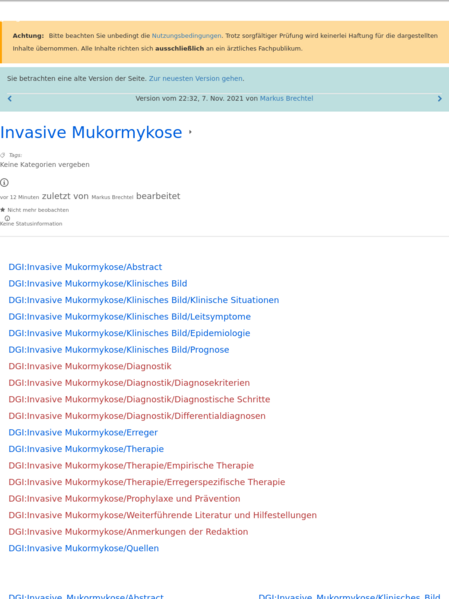449x599 pixels.
Task: Open Markus Brechtel profile link in version bar
Action: 286,98
